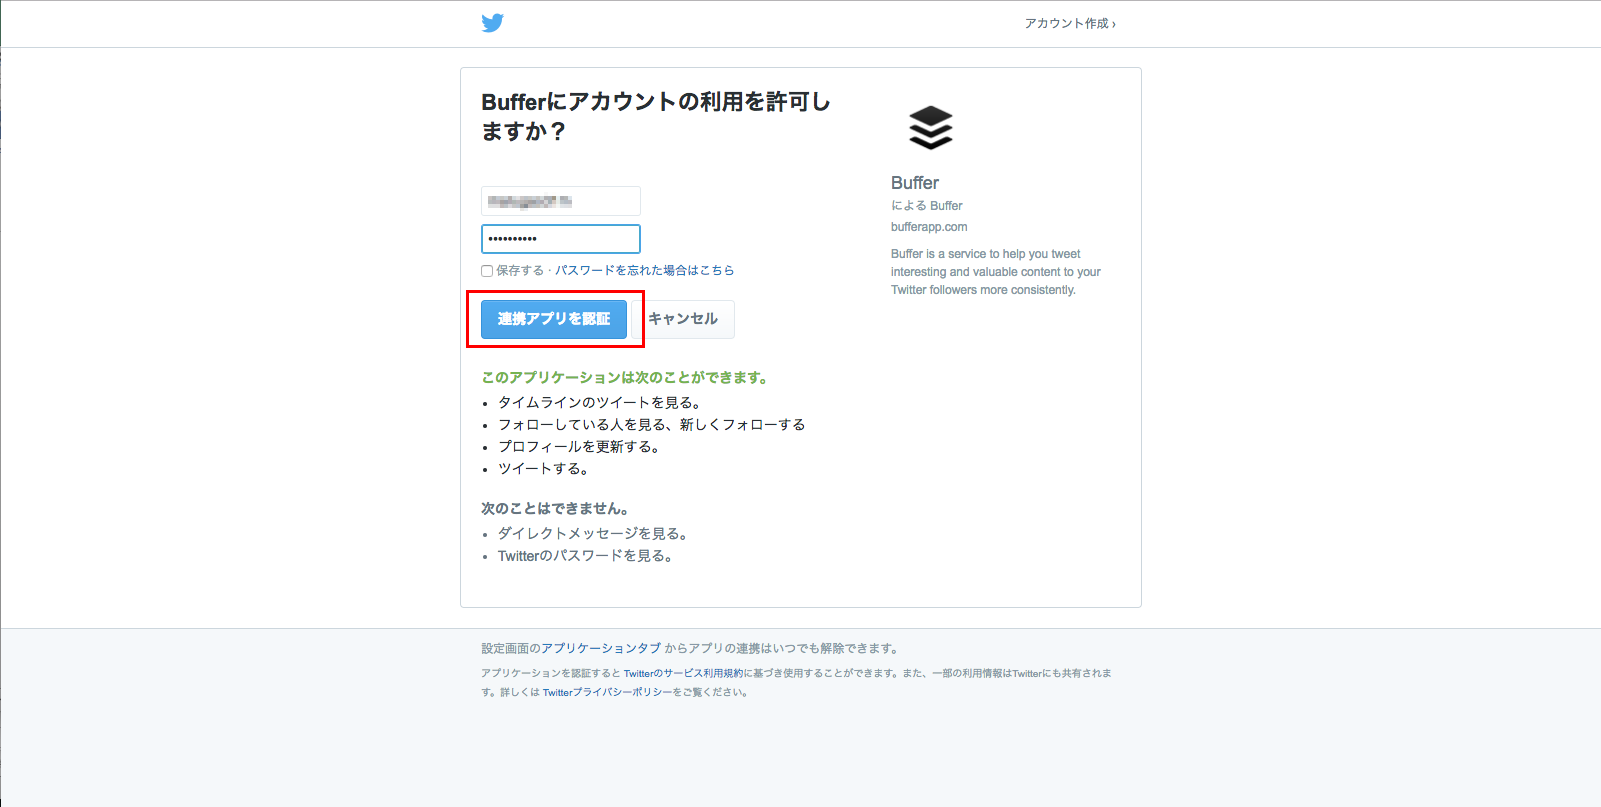Viewport: 1601px width, 807px height.
Task: Click the Twitter bird logo
Action: pyautogui.click(x=492, y=23)
